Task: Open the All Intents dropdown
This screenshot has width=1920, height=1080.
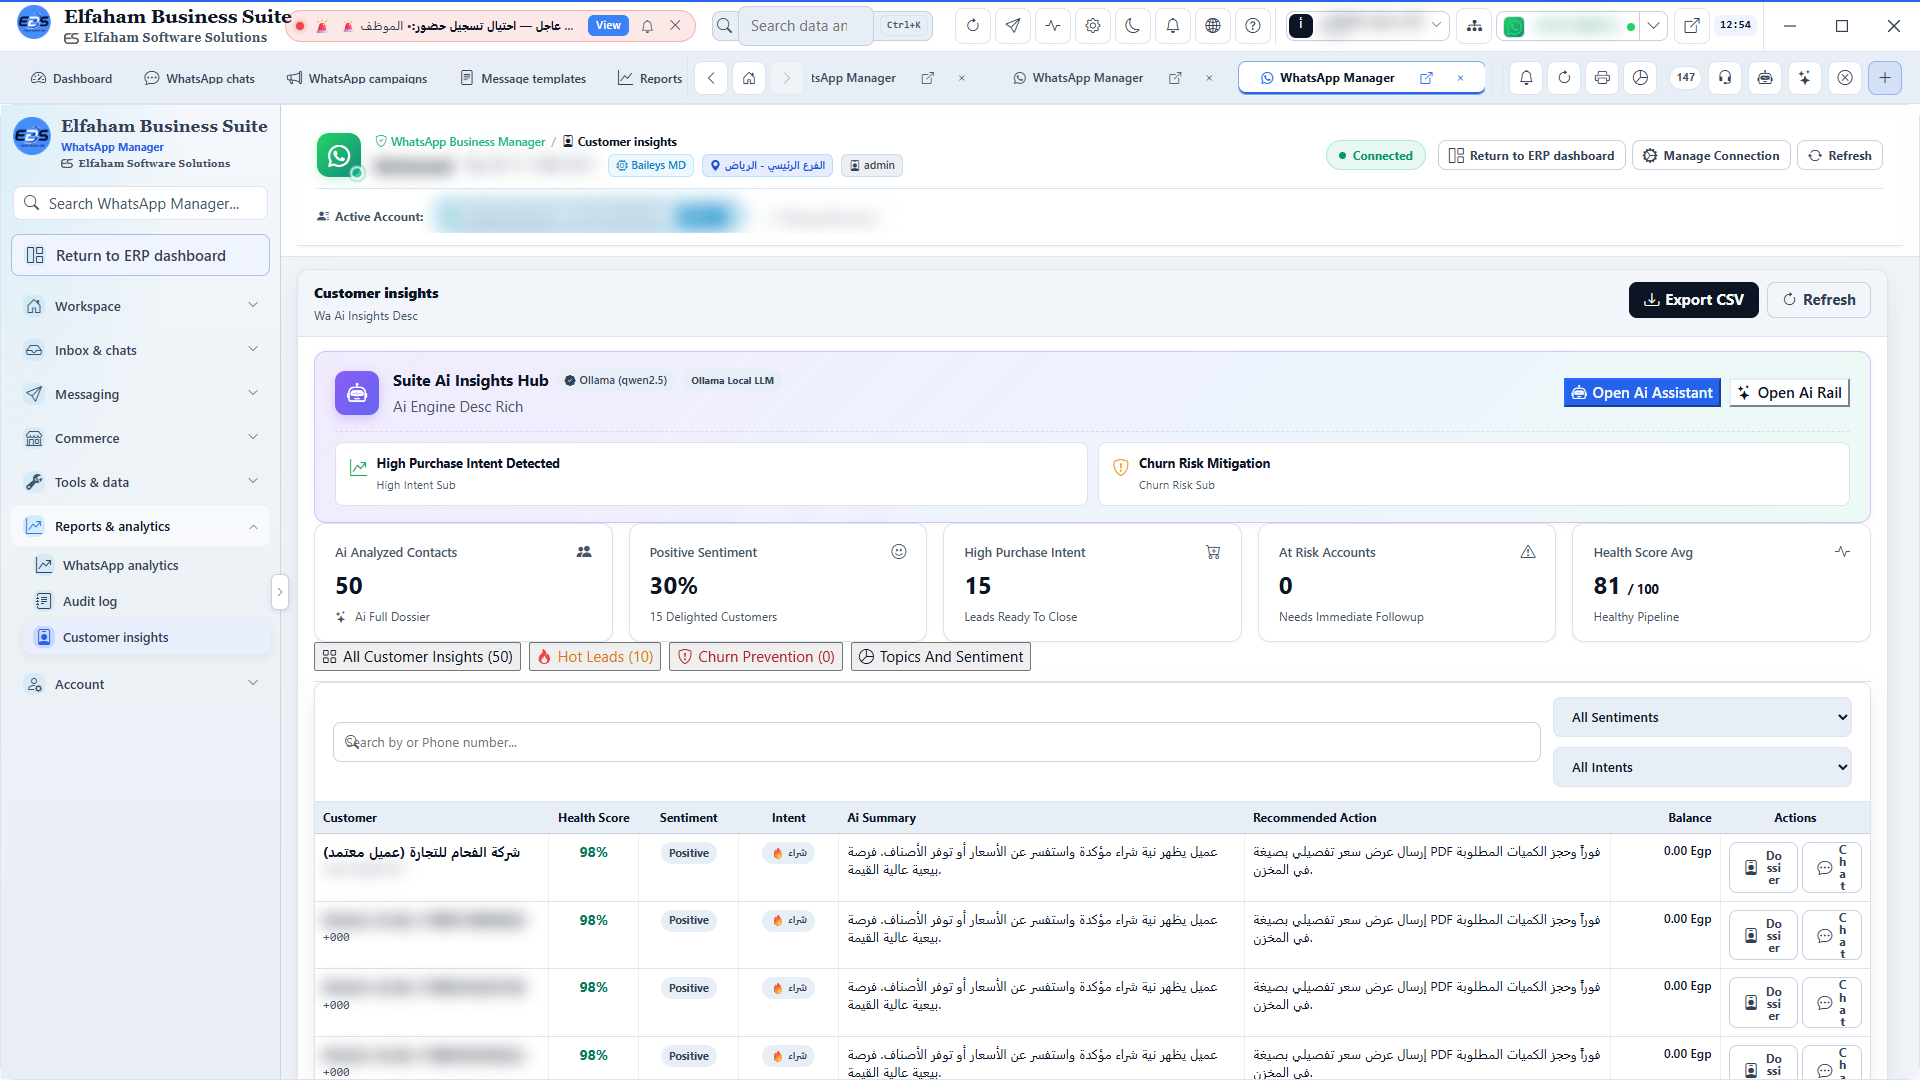Action: coord(1702,767)
